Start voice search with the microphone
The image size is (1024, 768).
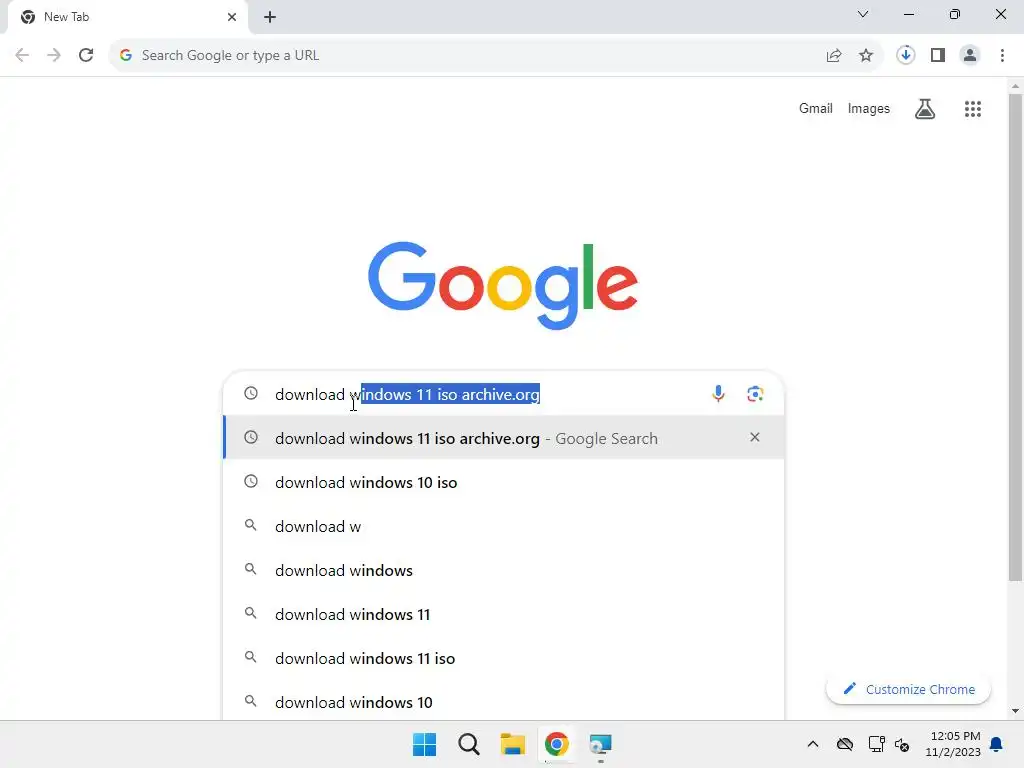pyautogui.click(x=718, y=394)
